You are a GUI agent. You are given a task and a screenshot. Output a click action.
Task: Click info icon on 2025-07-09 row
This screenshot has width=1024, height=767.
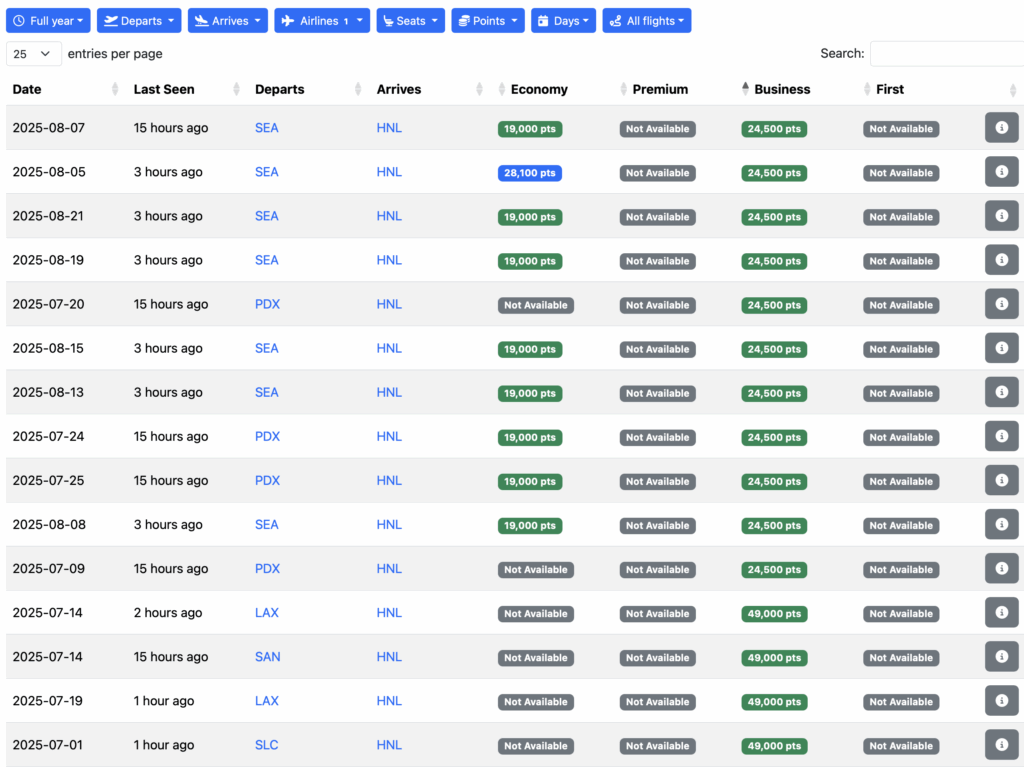click(x=1001, y=568)
